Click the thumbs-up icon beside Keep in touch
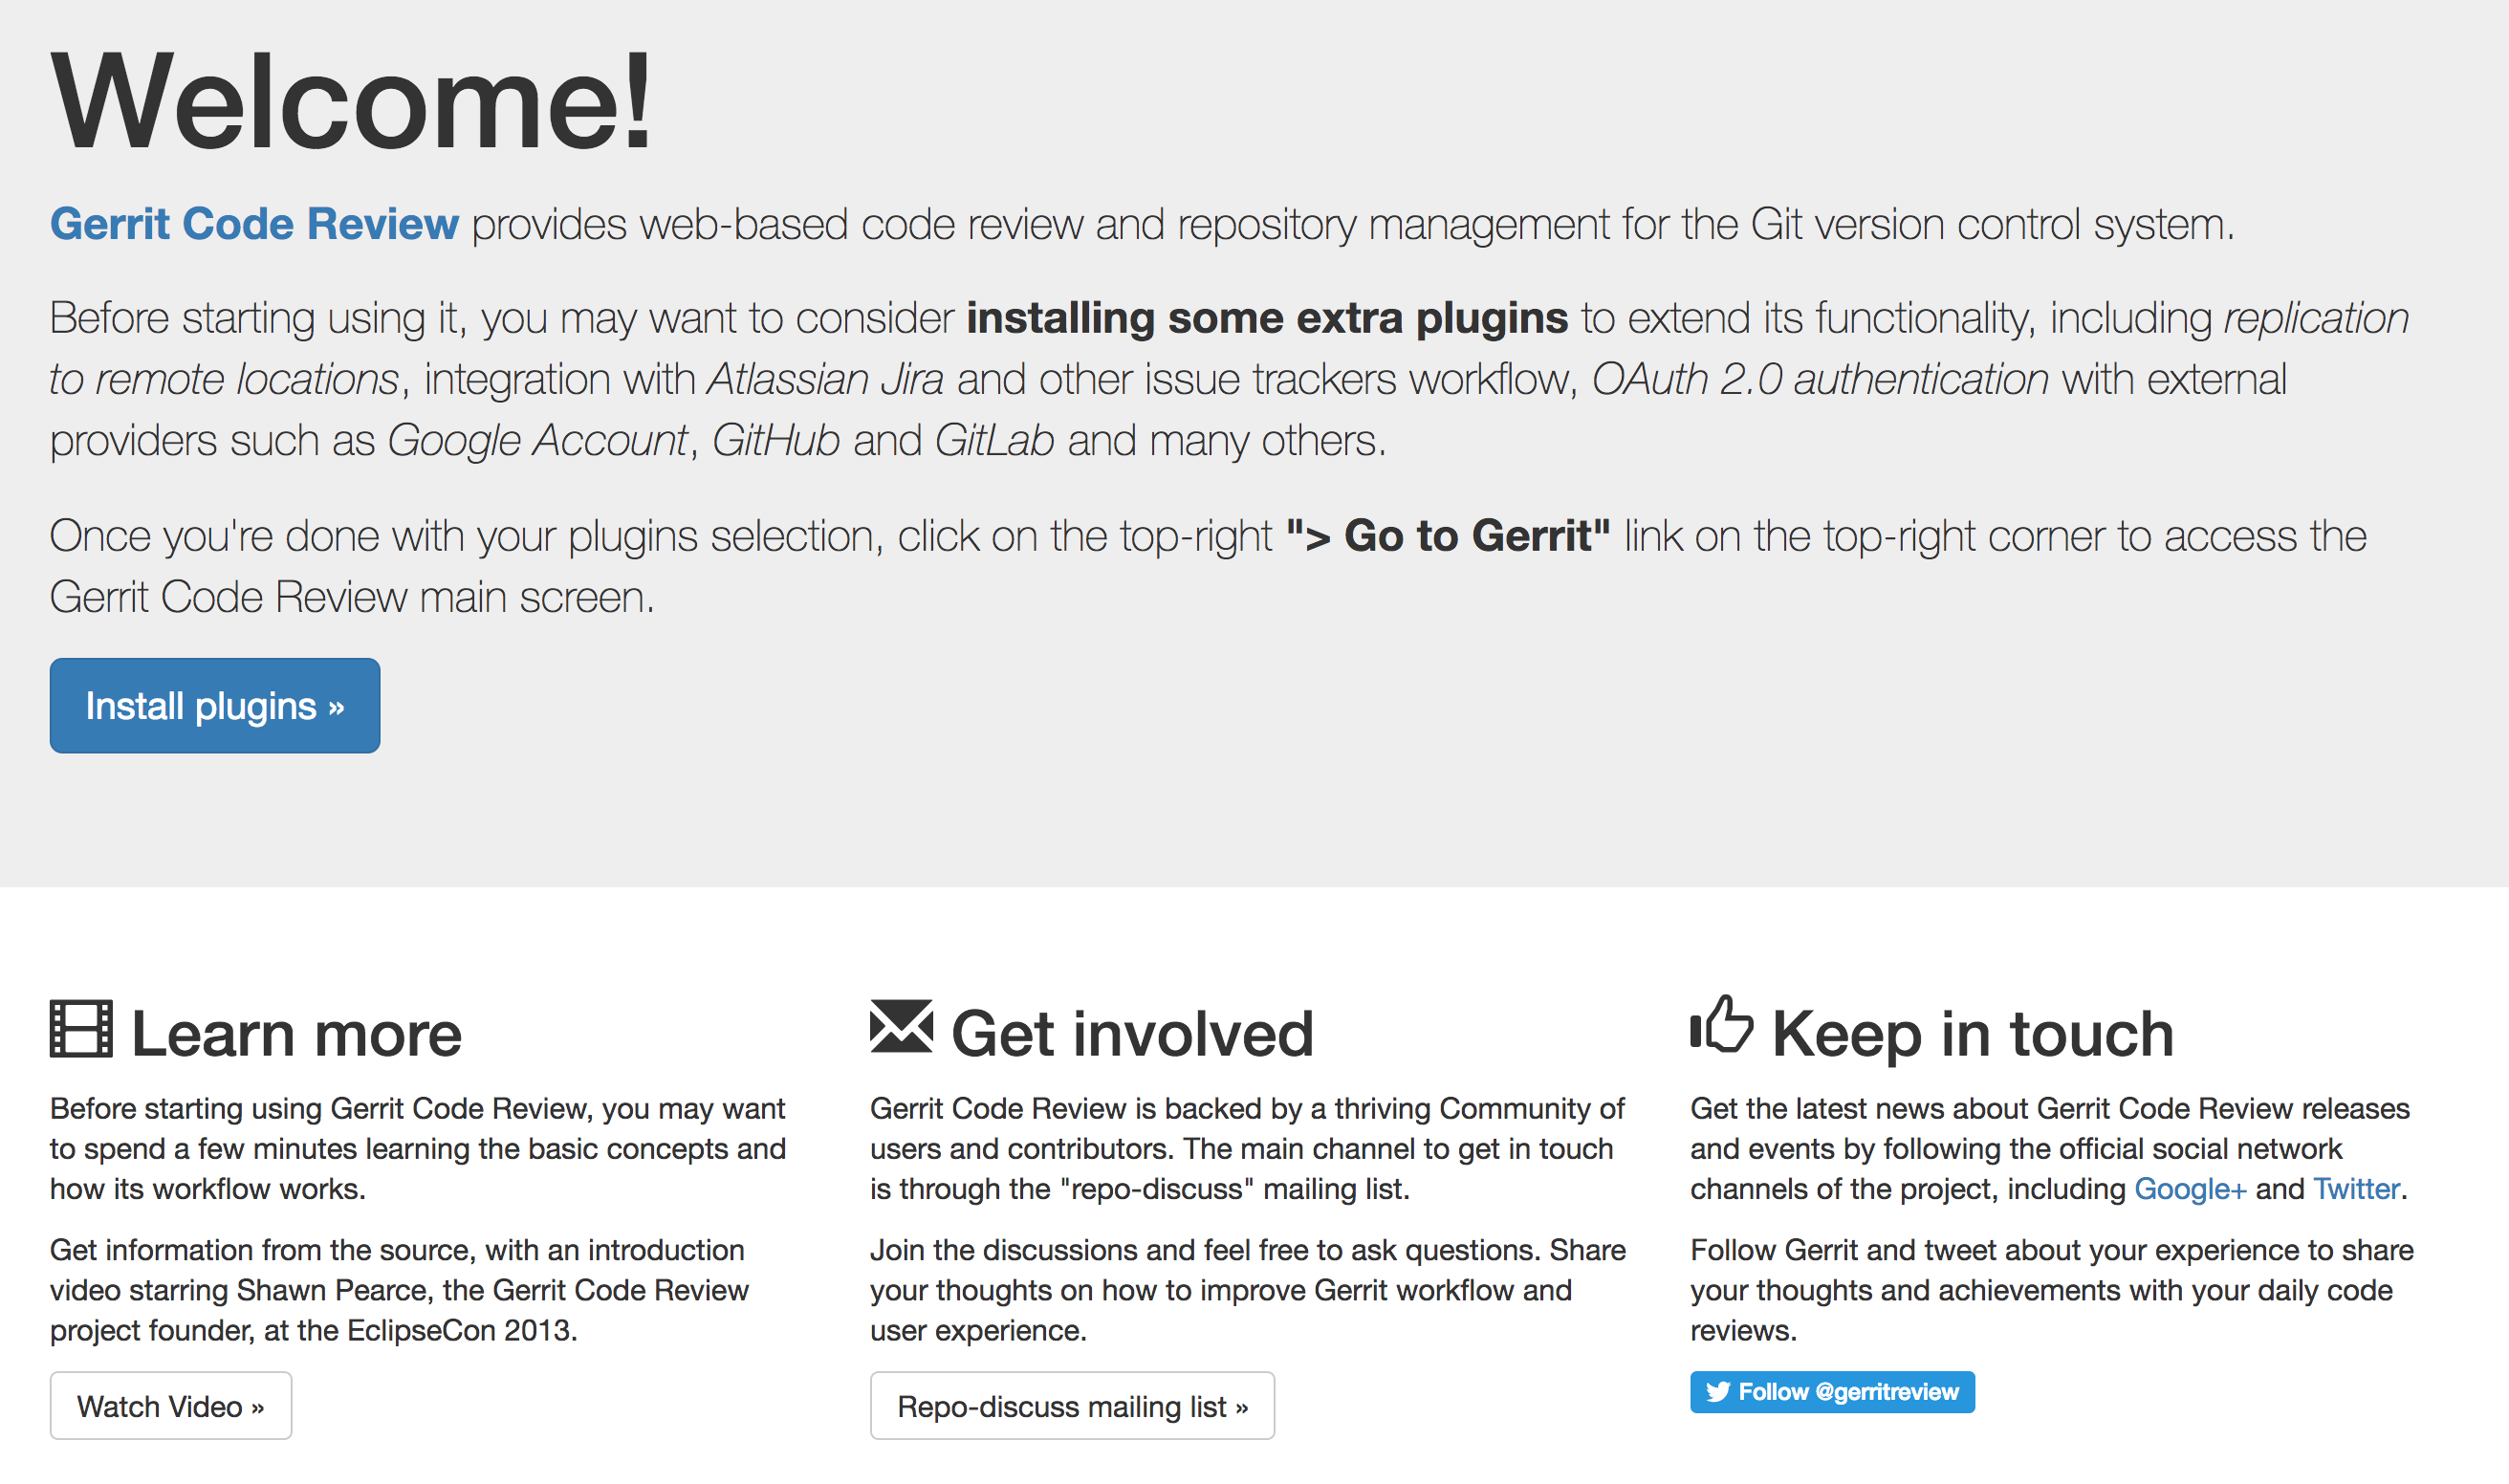2509x1484 pixels. 1721,1024
